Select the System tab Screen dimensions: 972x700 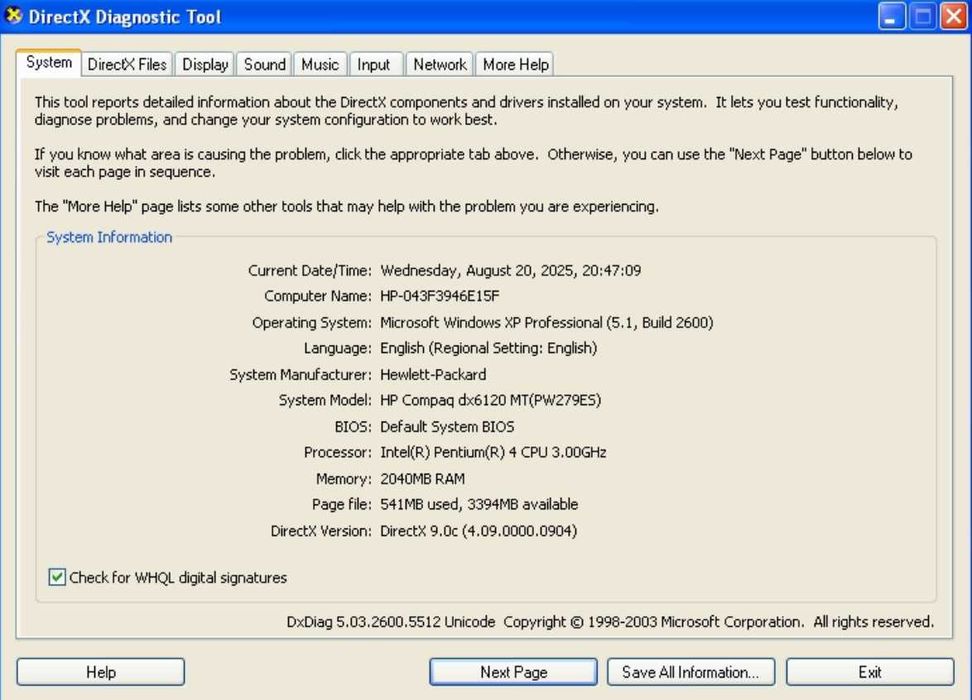click(x=49, y=63)
